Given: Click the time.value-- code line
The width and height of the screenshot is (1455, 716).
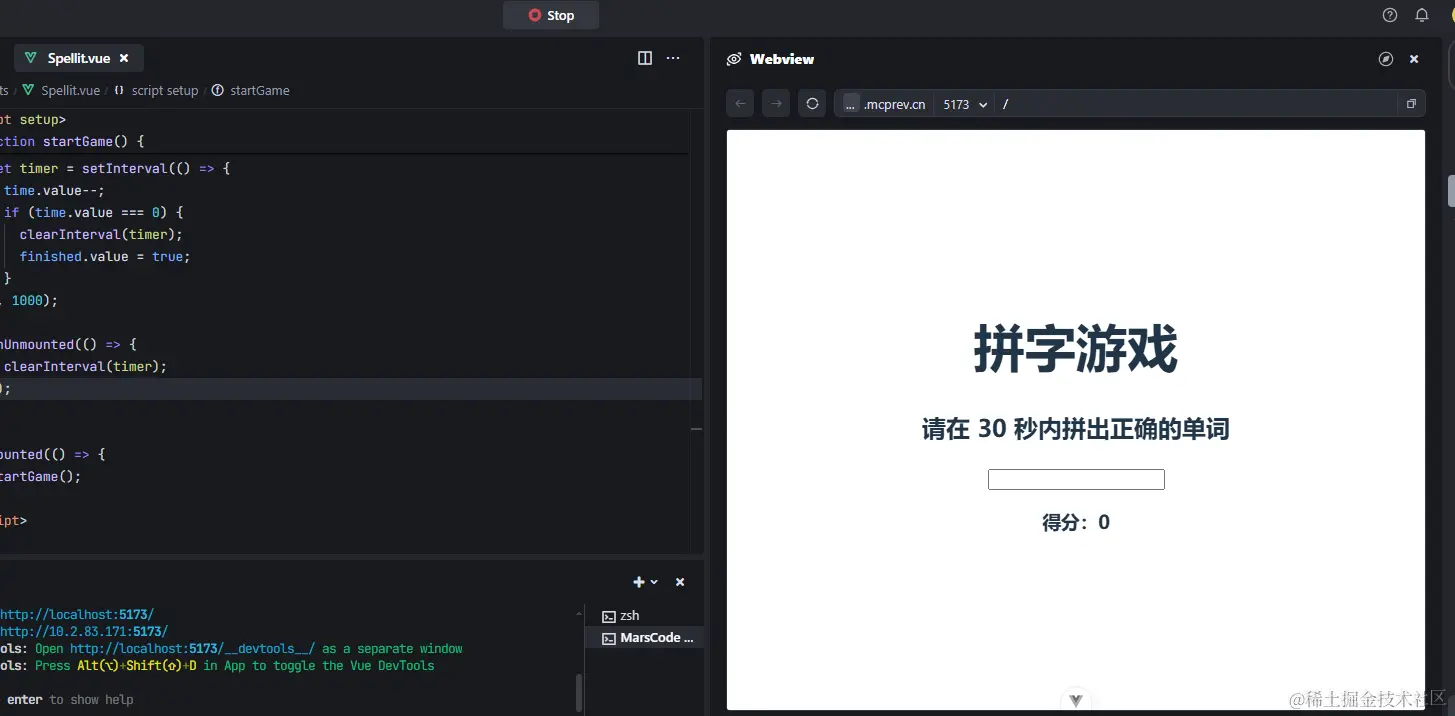Looking at the screenshot, I should coord(54,190).
